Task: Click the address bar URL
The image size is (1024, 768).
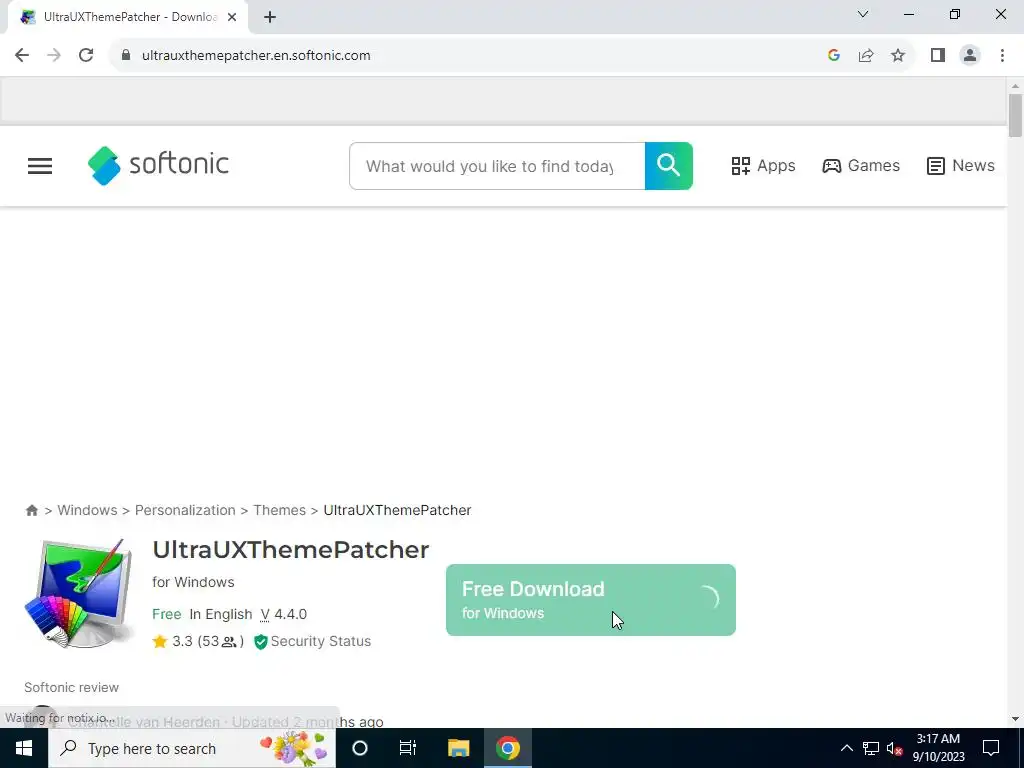Action: pos(256,56)
